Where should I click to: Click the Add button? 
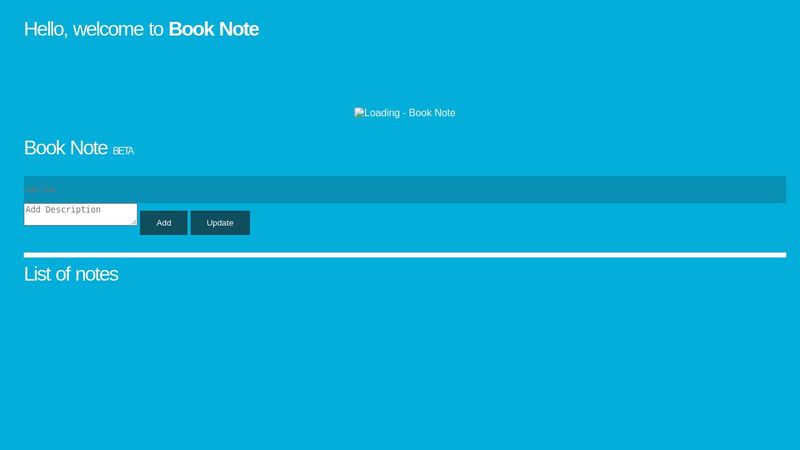164,223
